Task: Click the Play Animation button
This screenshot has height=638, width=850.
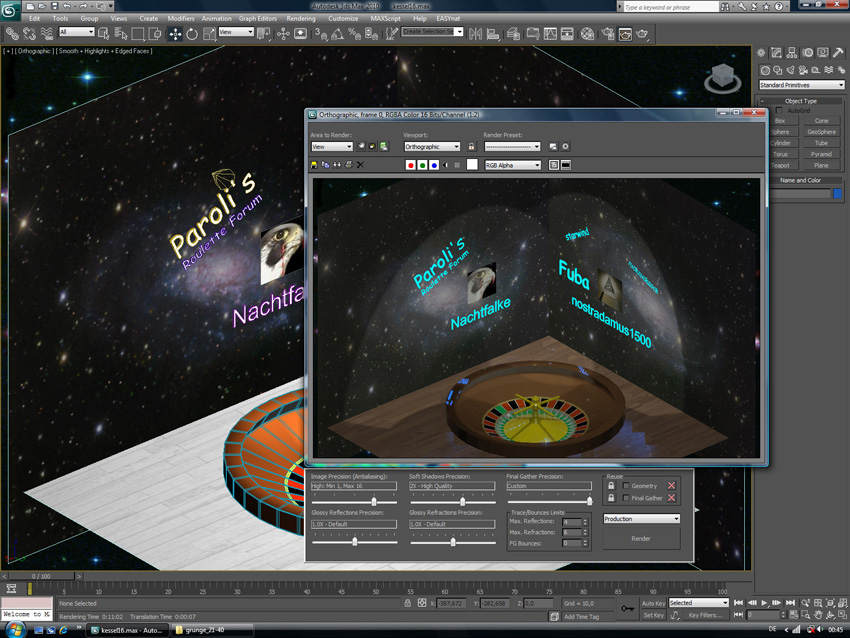Action: tap(764, 603)
